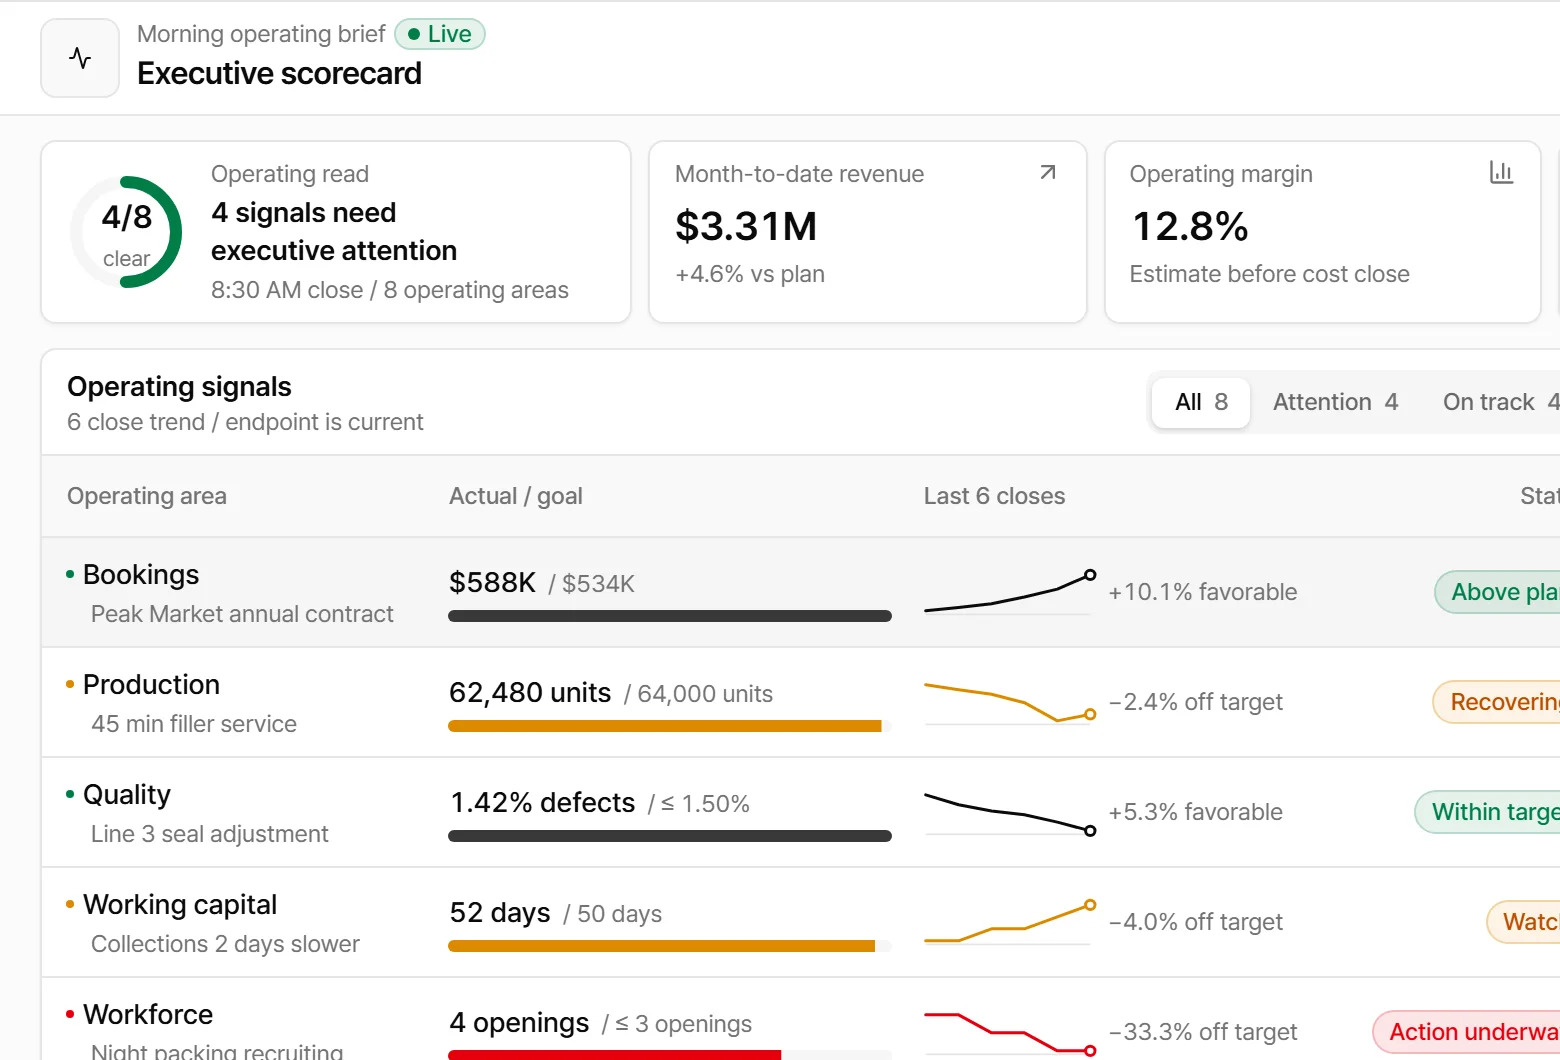Click the pulse activity icon in header
This screenshot has width=1560, height=1060.
80,58
